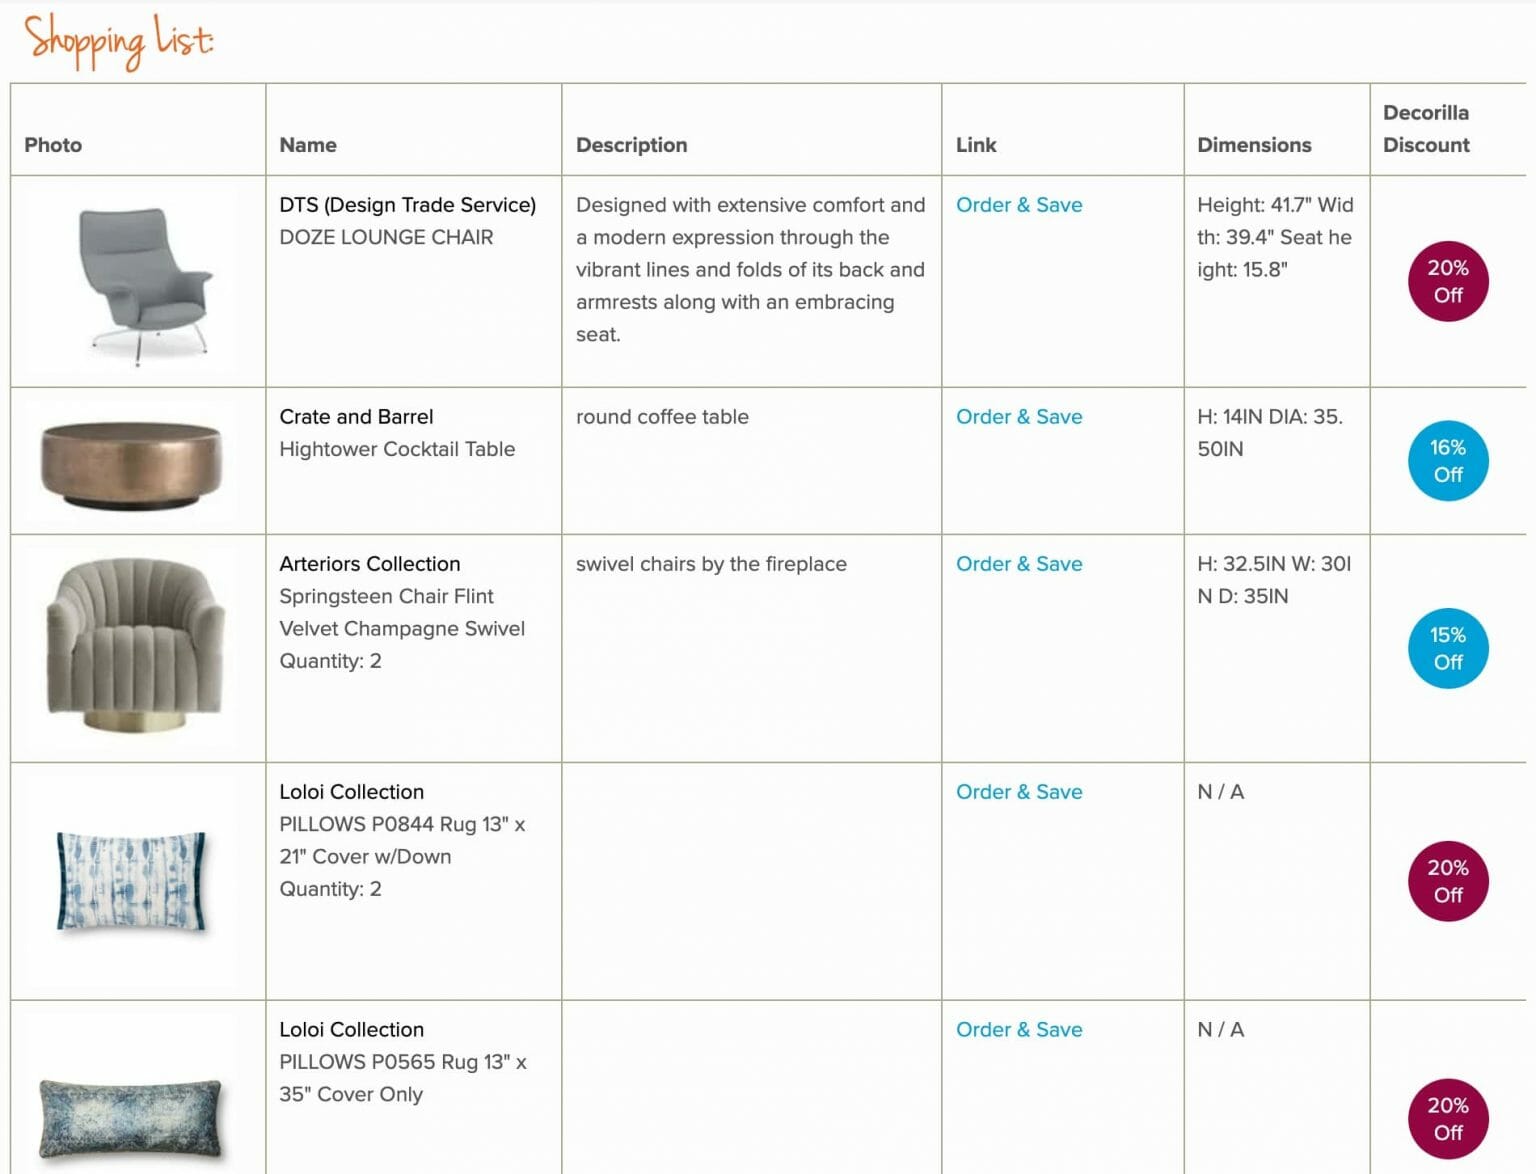Open Order & Save for Springsteen Chair

click(1018, 564)
